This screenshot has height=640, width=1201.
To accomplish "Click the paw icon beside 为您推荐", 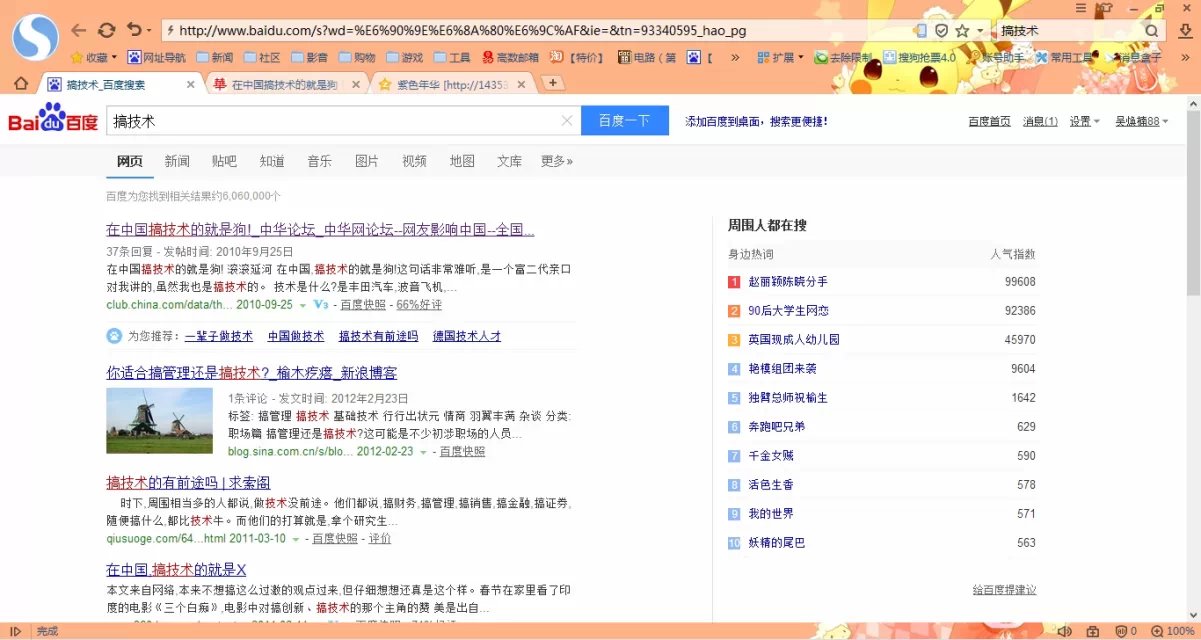I will pos(115,336).
